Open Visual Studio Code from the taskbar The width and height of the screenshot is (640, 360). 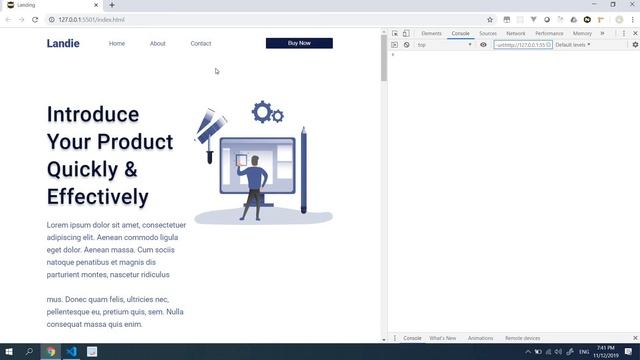71,351
